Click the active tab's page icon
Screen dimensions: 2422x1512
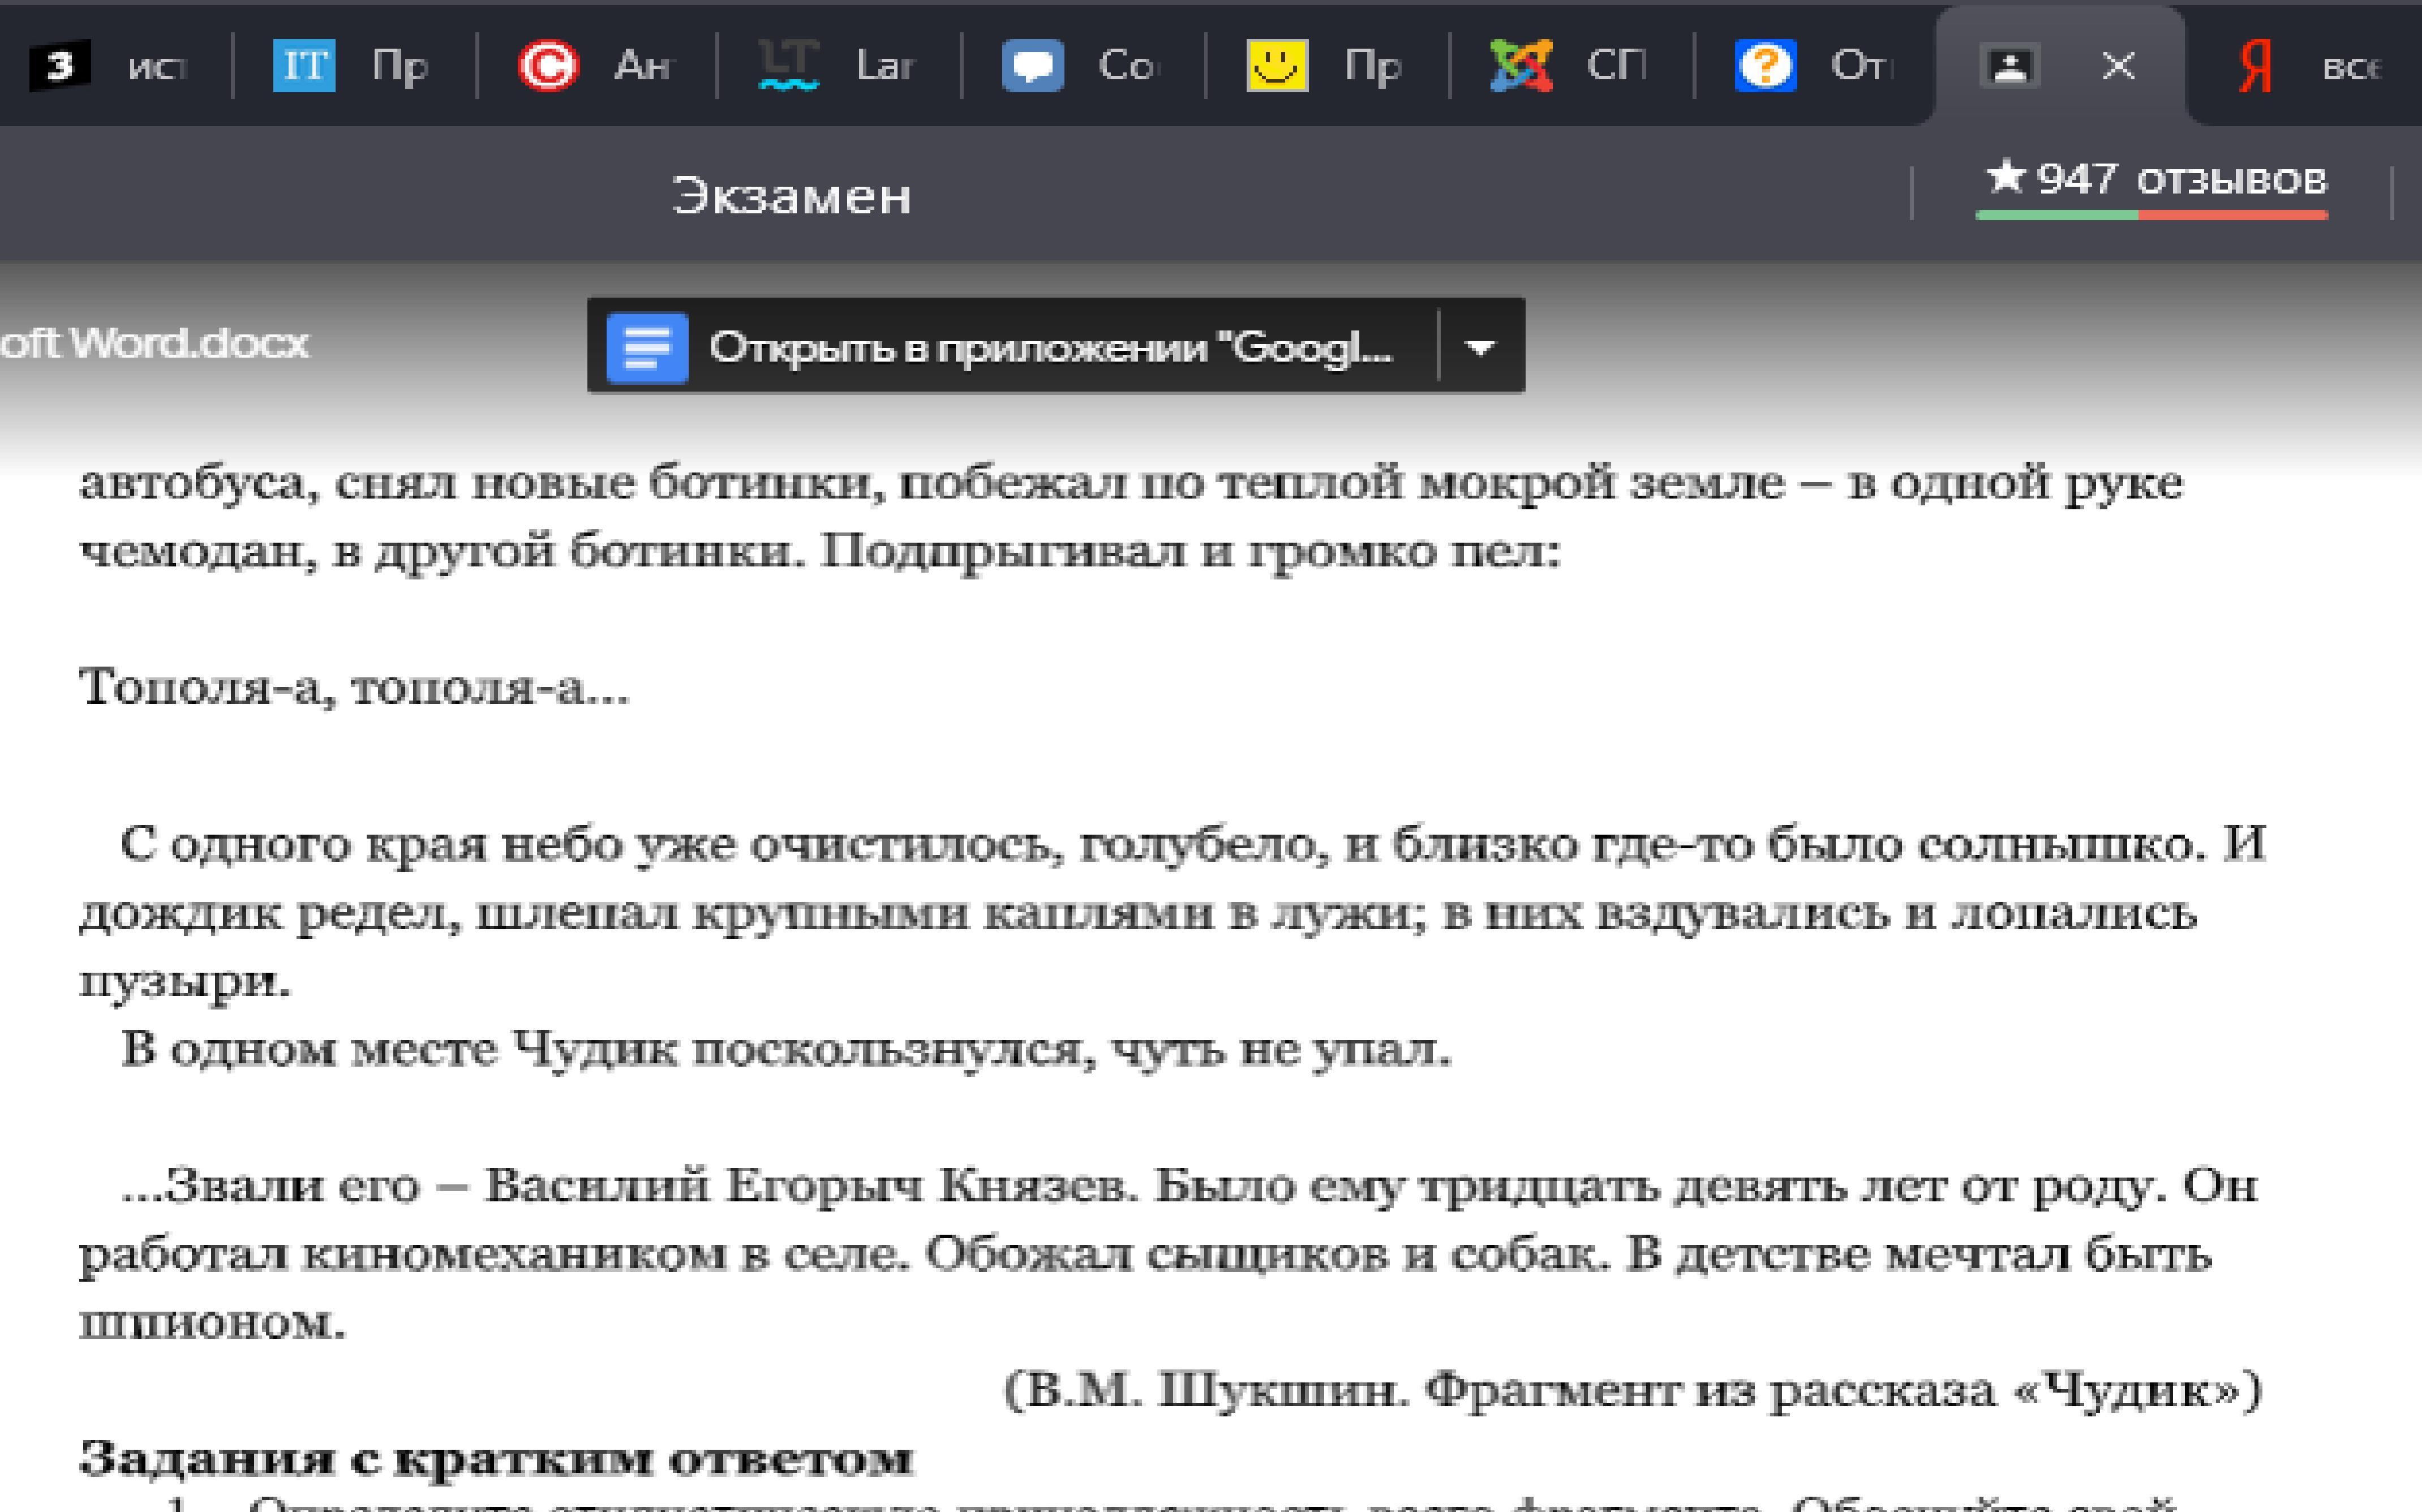(2010, 67)
